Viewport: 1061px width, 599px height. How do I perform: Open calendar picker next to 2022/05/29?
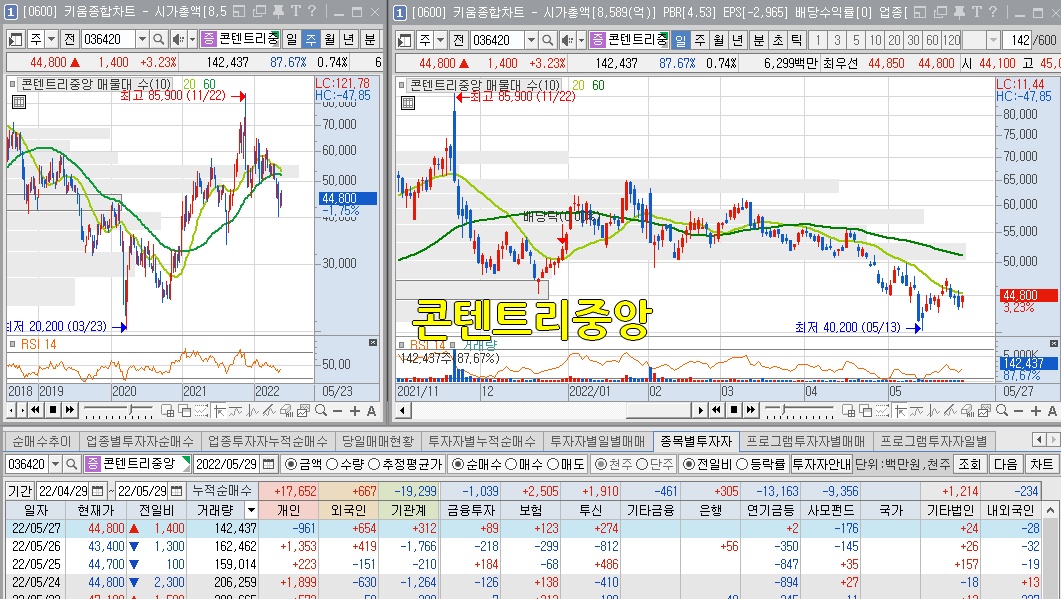(269, 464)
